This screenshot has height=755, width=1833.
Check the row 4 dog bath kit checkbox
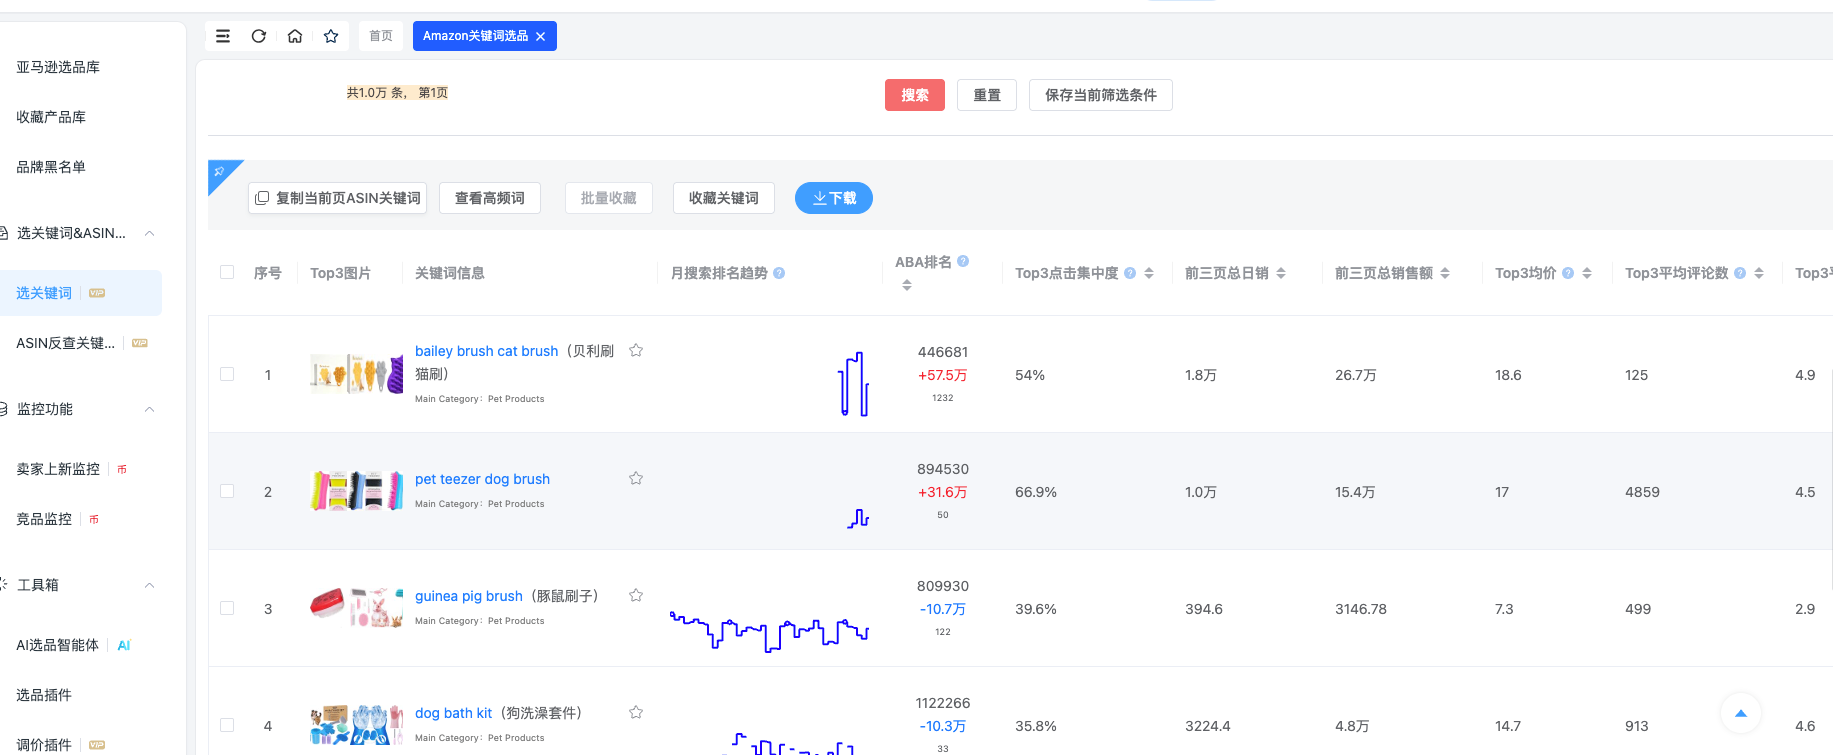point(227,725)
